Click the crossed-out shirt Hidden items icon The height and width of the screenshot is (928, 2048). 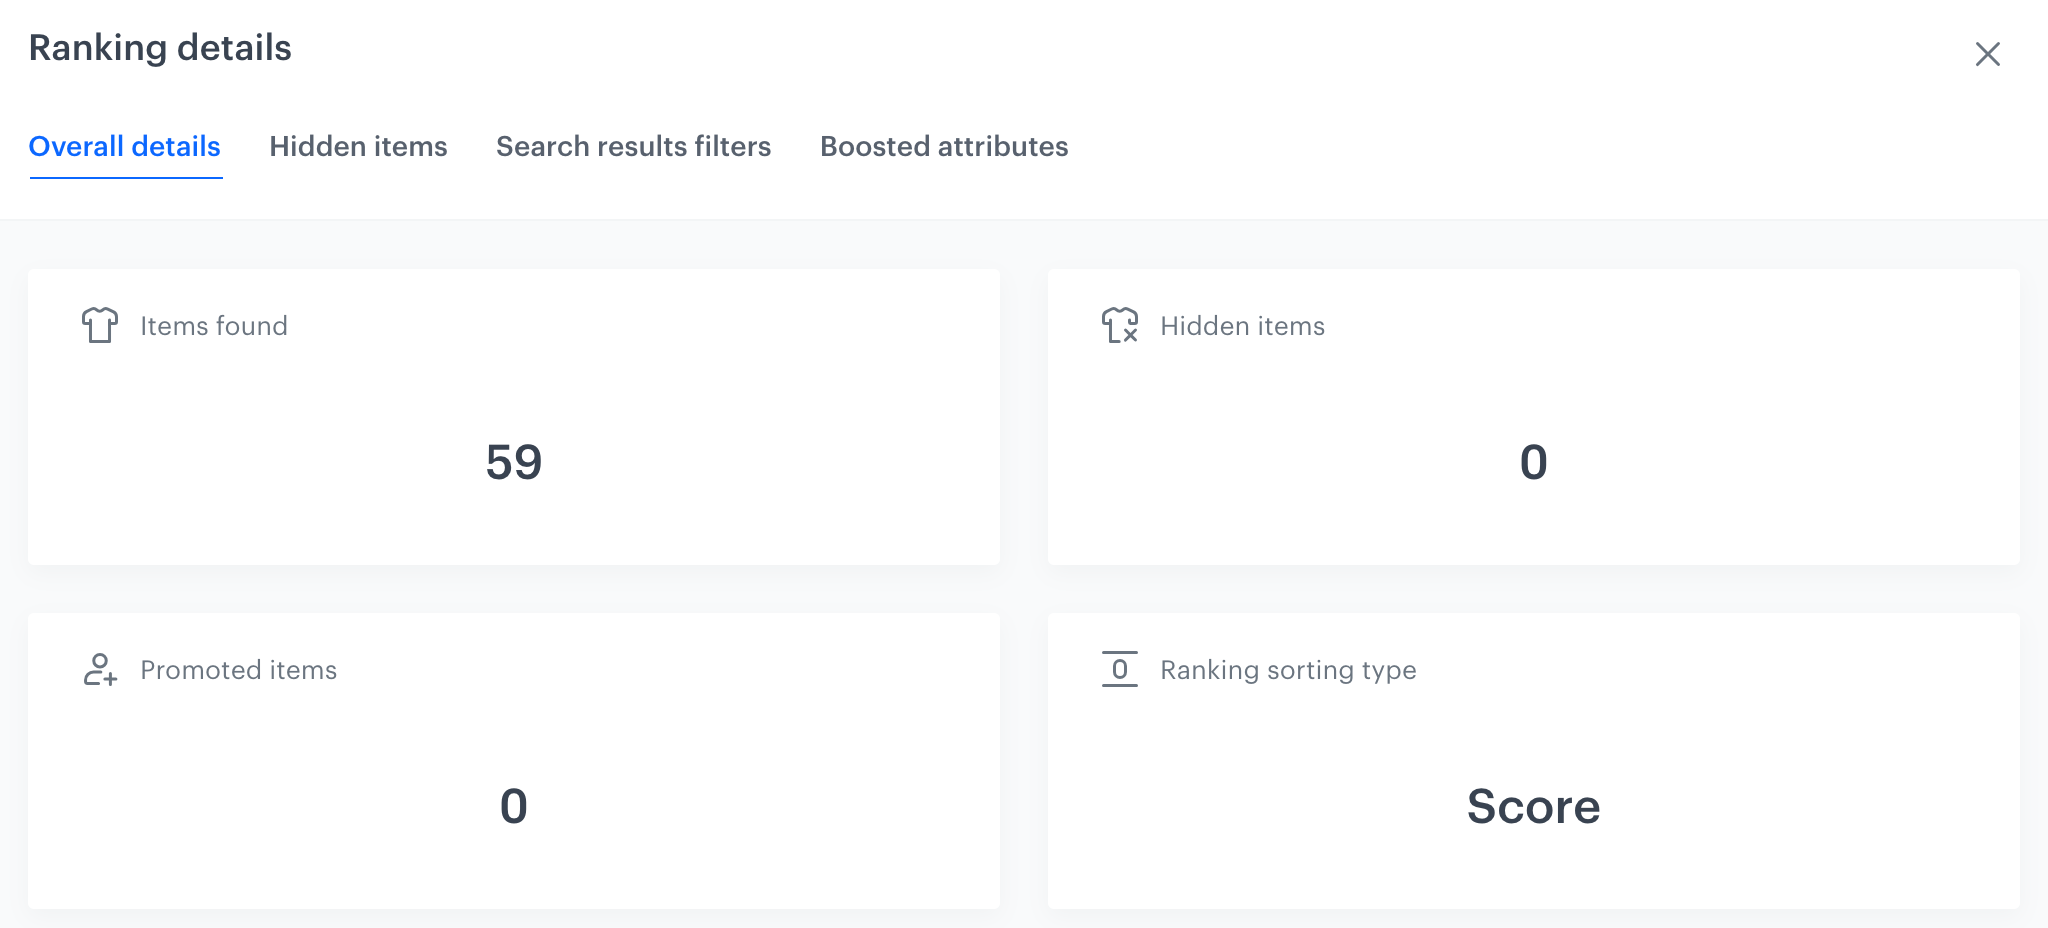pos(1120,325)
